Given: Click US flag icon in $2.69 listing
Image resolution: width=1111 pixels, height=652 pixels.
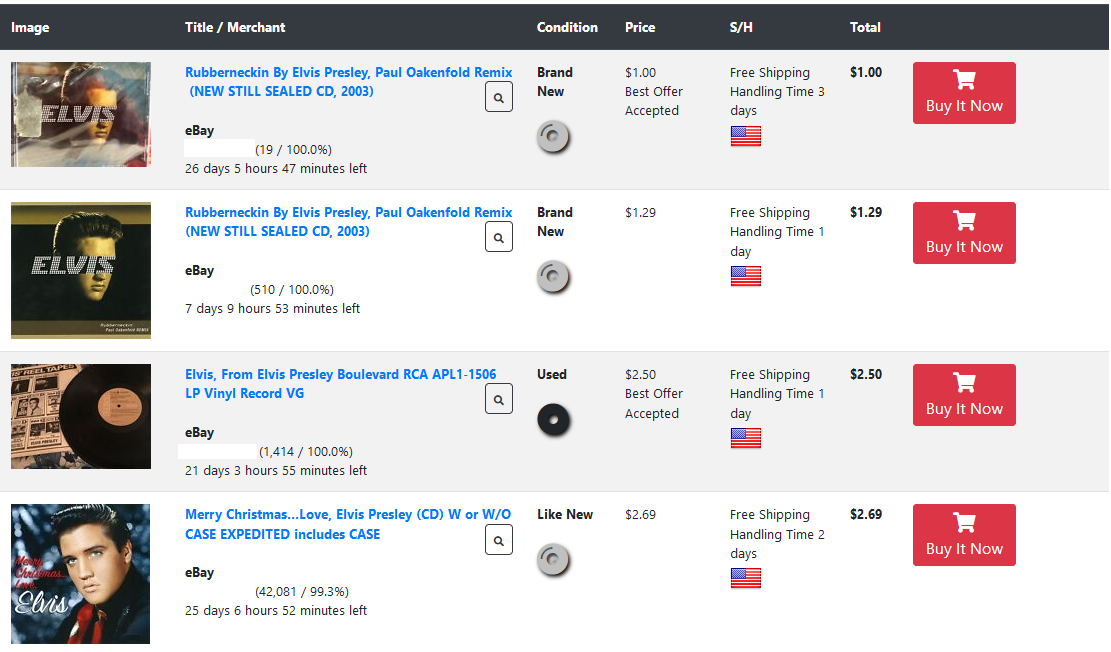Looking at the screenshot, I should (x=745, y=578).
